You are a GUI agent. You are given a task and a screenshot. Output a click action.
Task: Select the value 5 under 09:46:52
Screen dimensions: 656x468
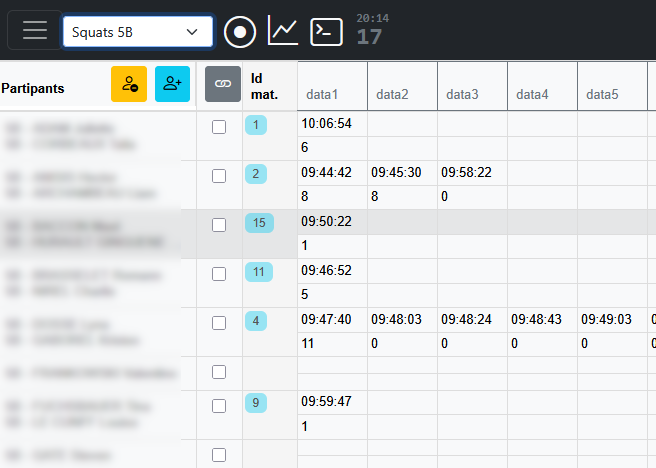point(332,295)
